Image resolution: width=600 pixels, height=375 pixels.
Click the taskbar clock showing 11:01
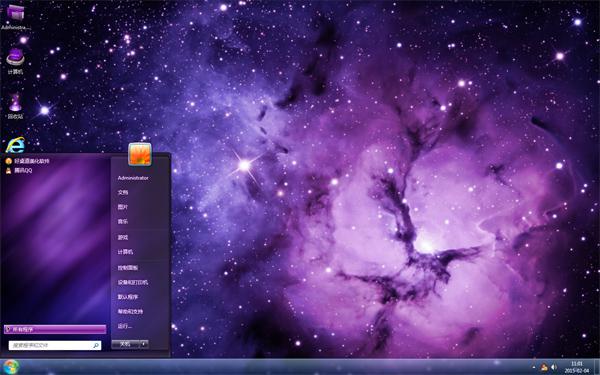[576, 367]
